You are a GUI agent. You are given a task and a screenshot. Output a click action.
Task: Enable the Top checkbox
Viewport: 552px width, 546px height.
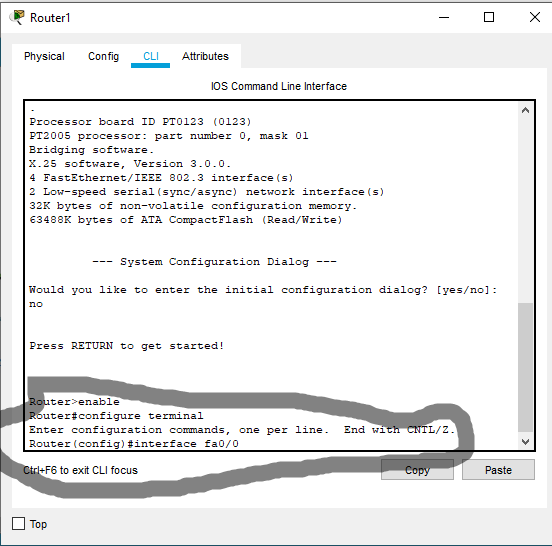coord(18,523)
